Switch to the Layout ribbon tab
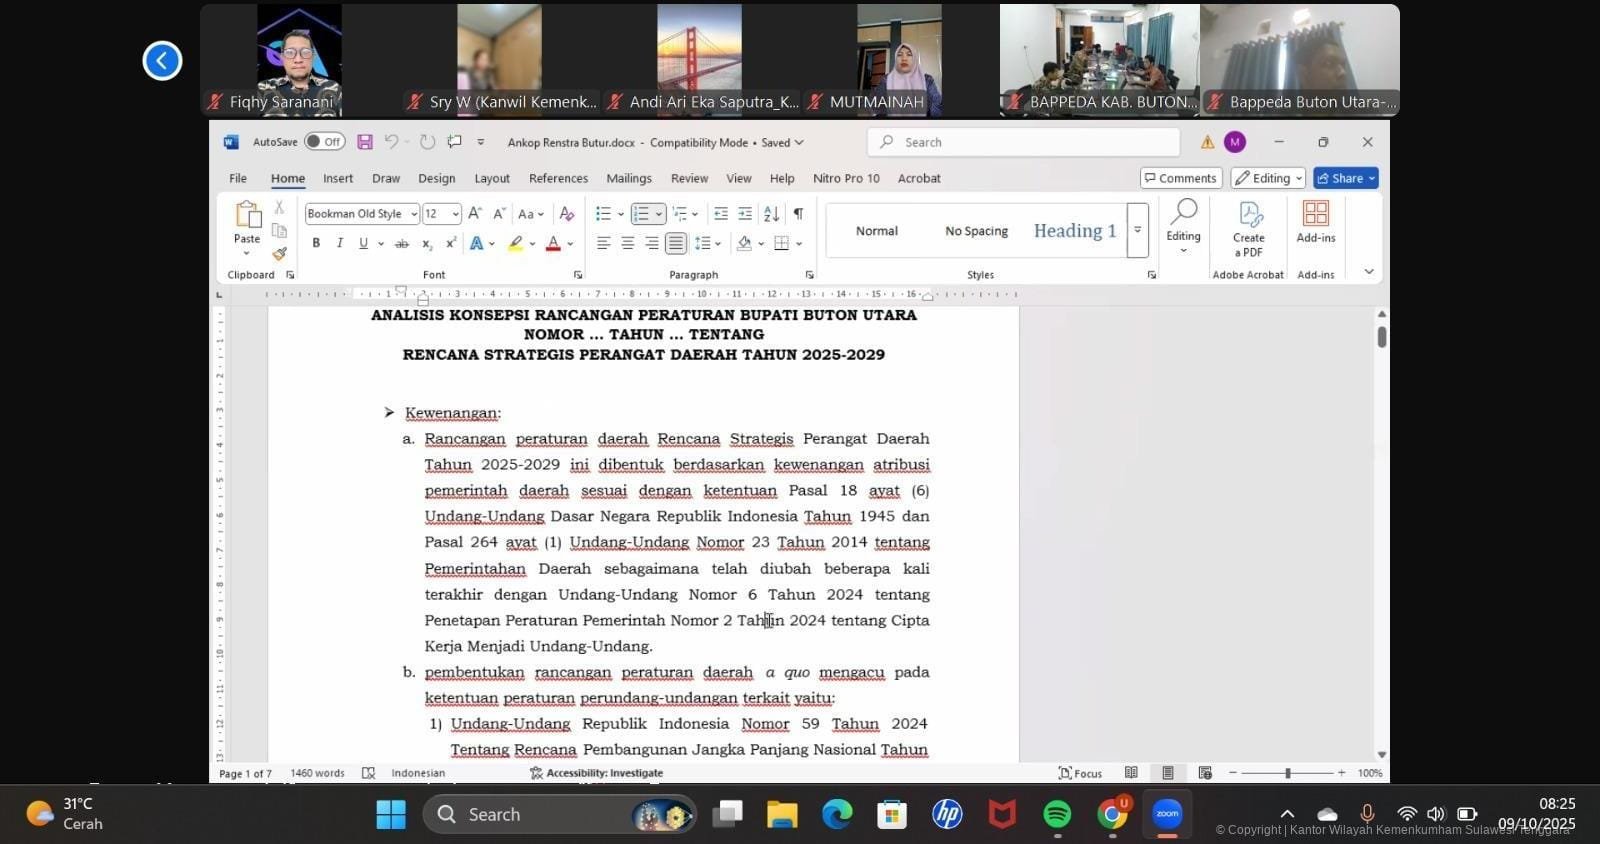This screenshot has width=1600, height=844. [x=492, y=178]
